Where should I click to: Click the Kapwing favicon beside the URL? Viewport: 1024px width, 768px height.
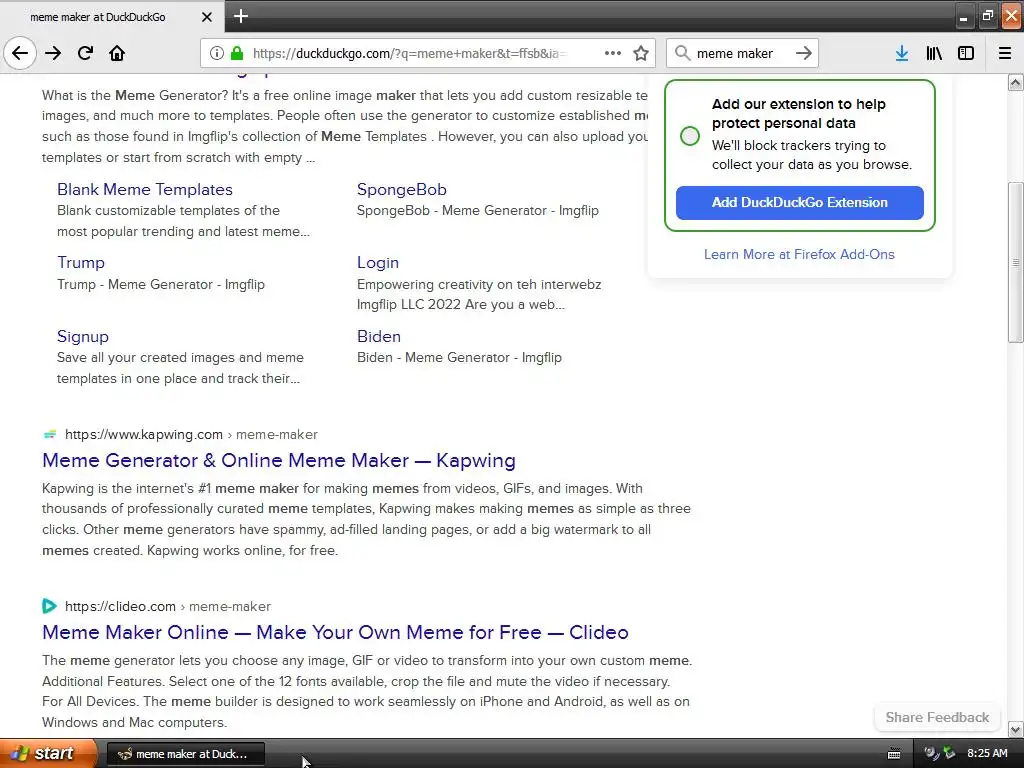click(x=50, y=434)
